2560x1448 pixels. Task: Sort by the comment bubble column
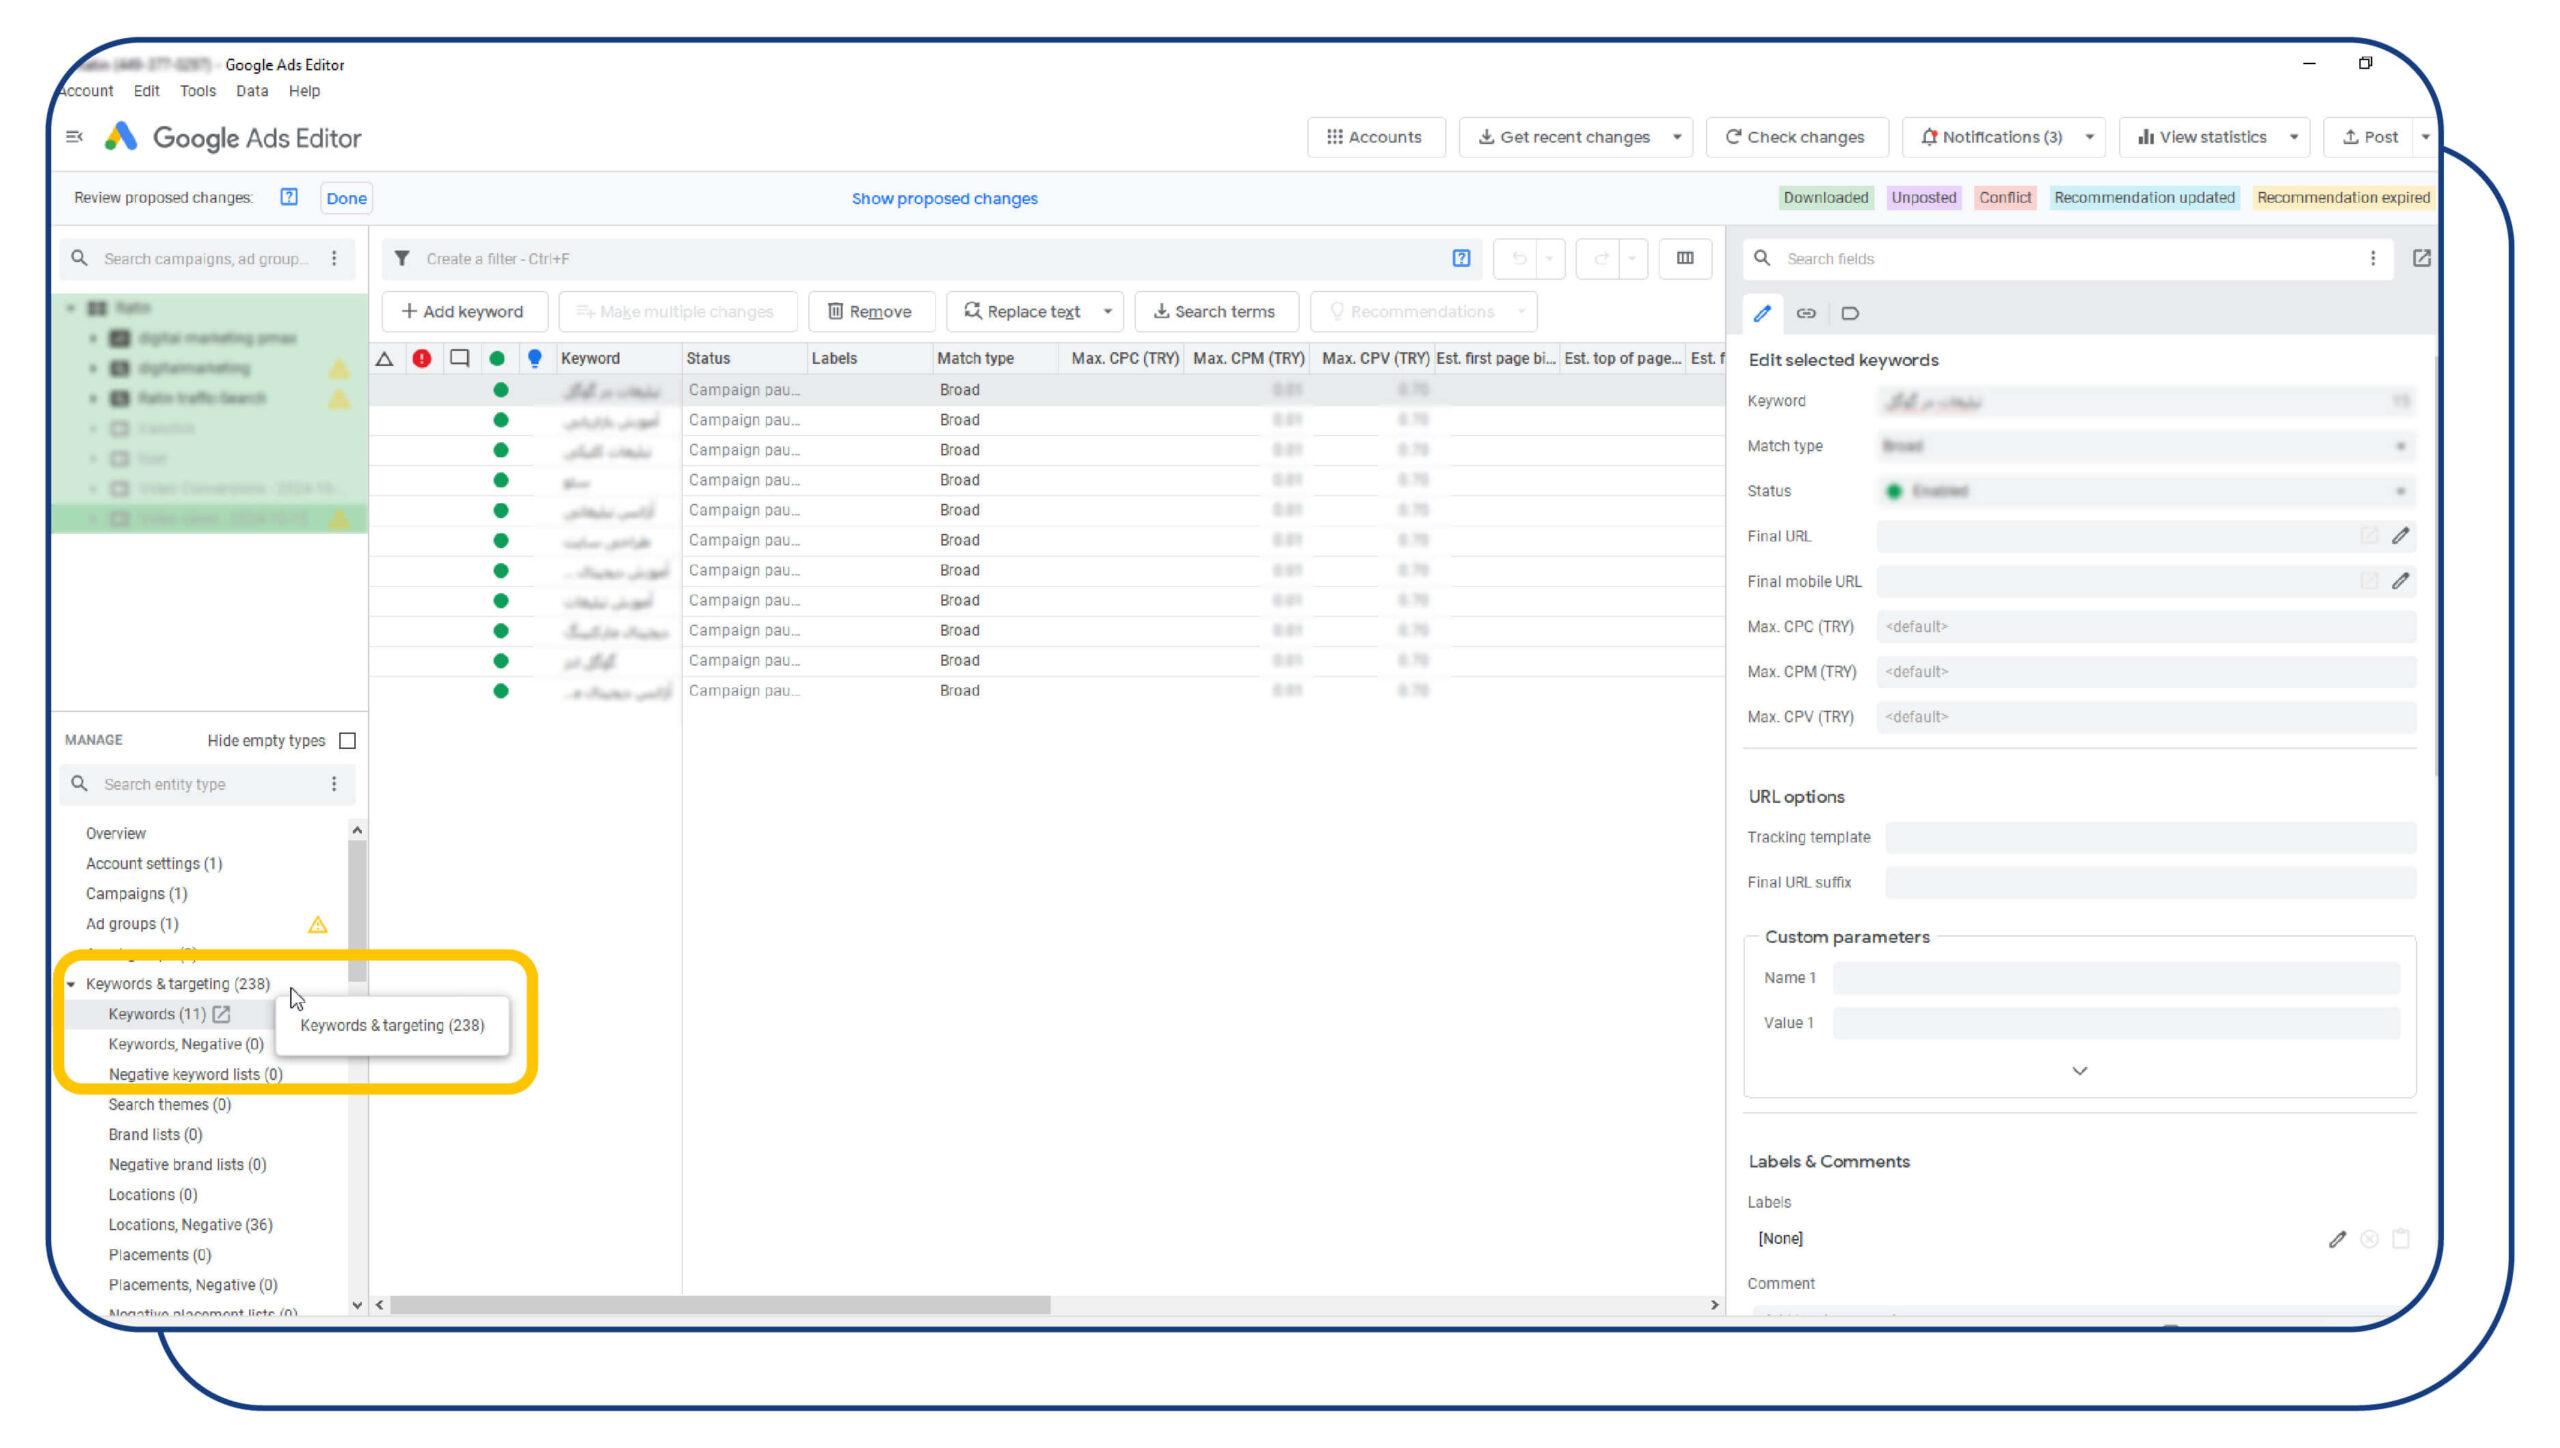click(x=459, y=358)
